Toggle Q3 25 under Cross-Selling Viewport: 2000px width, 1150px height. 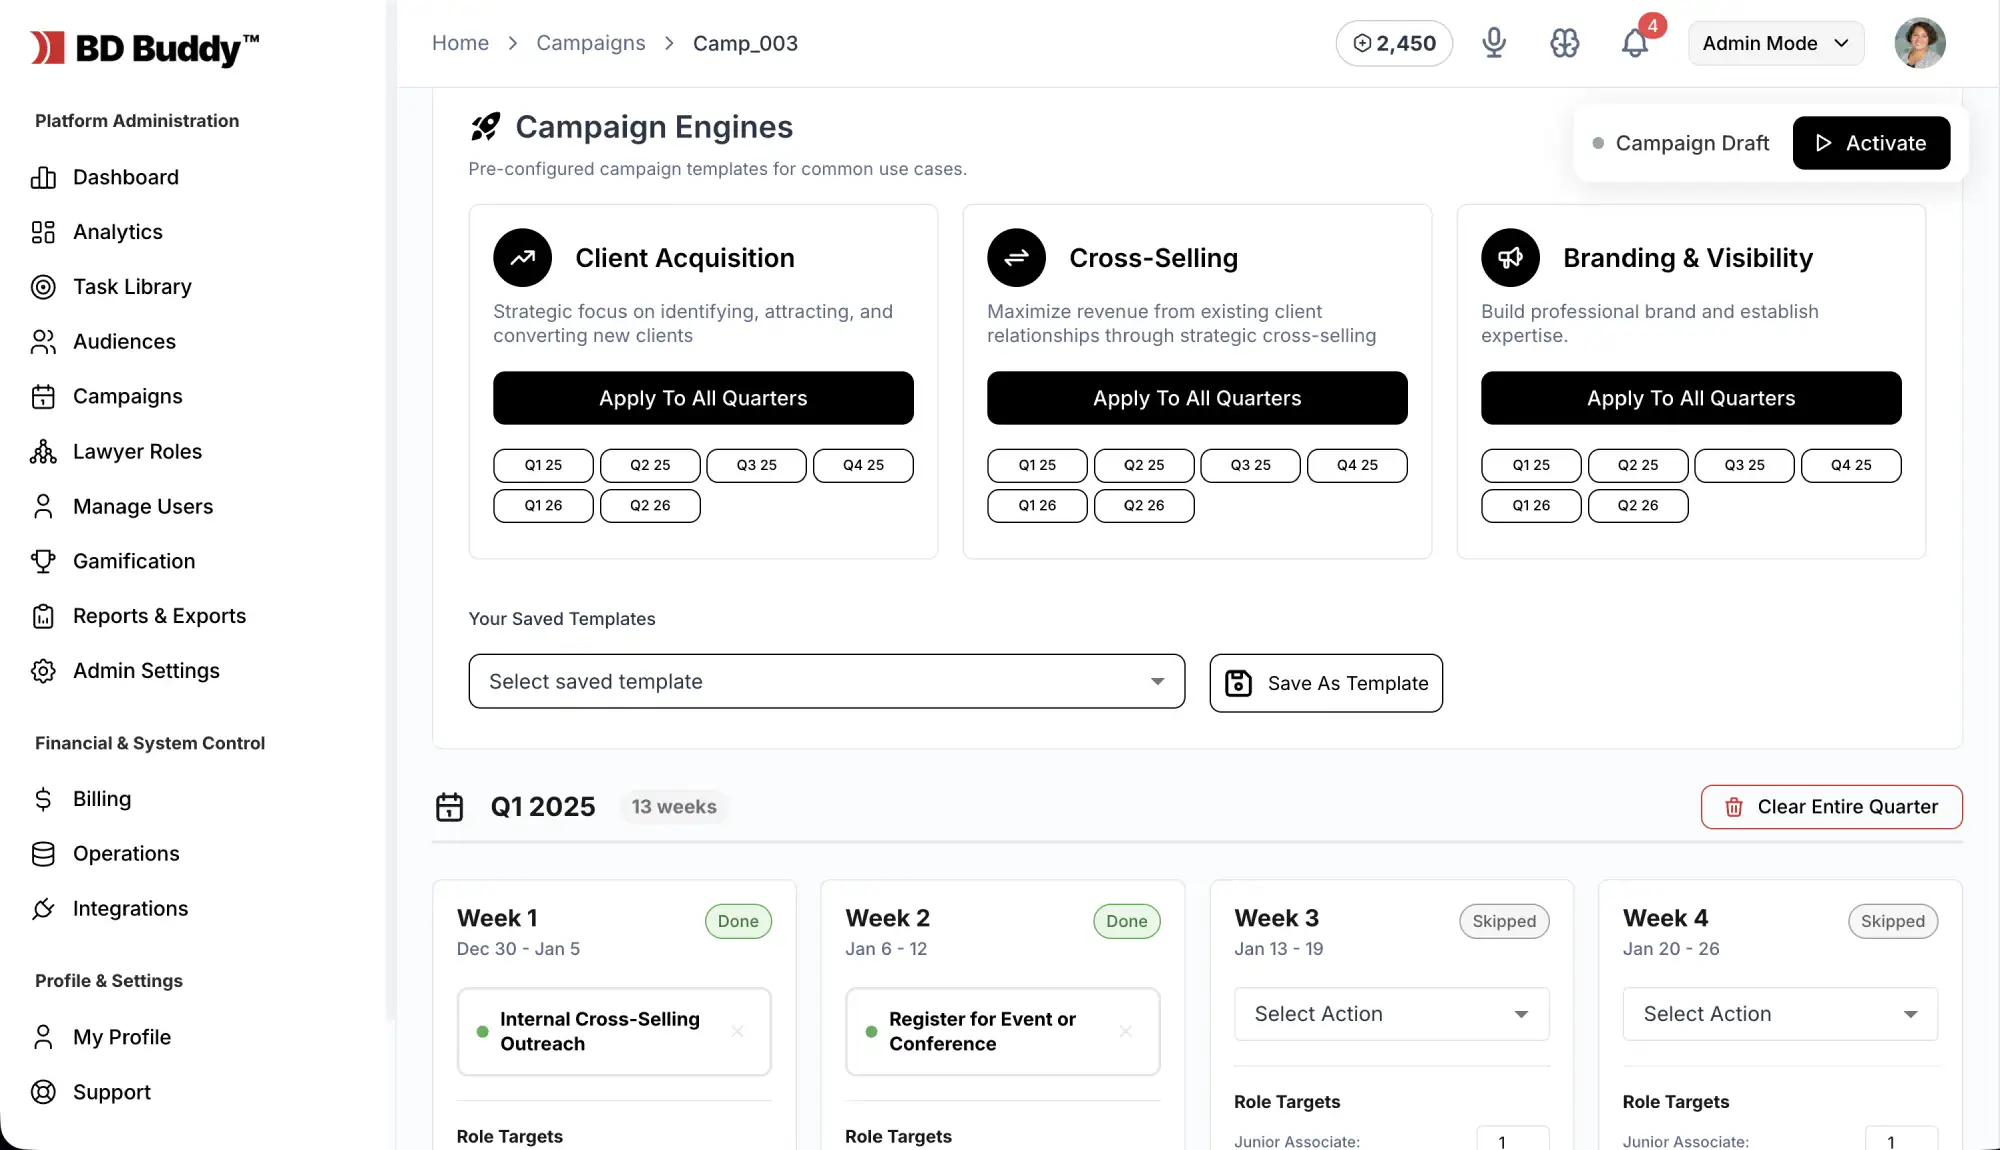point(1250,465)
